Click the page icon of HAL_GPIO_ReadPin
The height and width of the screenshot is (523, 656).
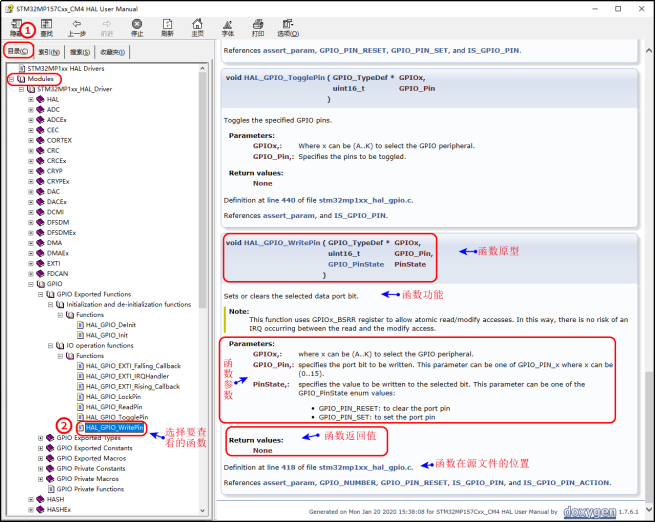pos(81,407)
